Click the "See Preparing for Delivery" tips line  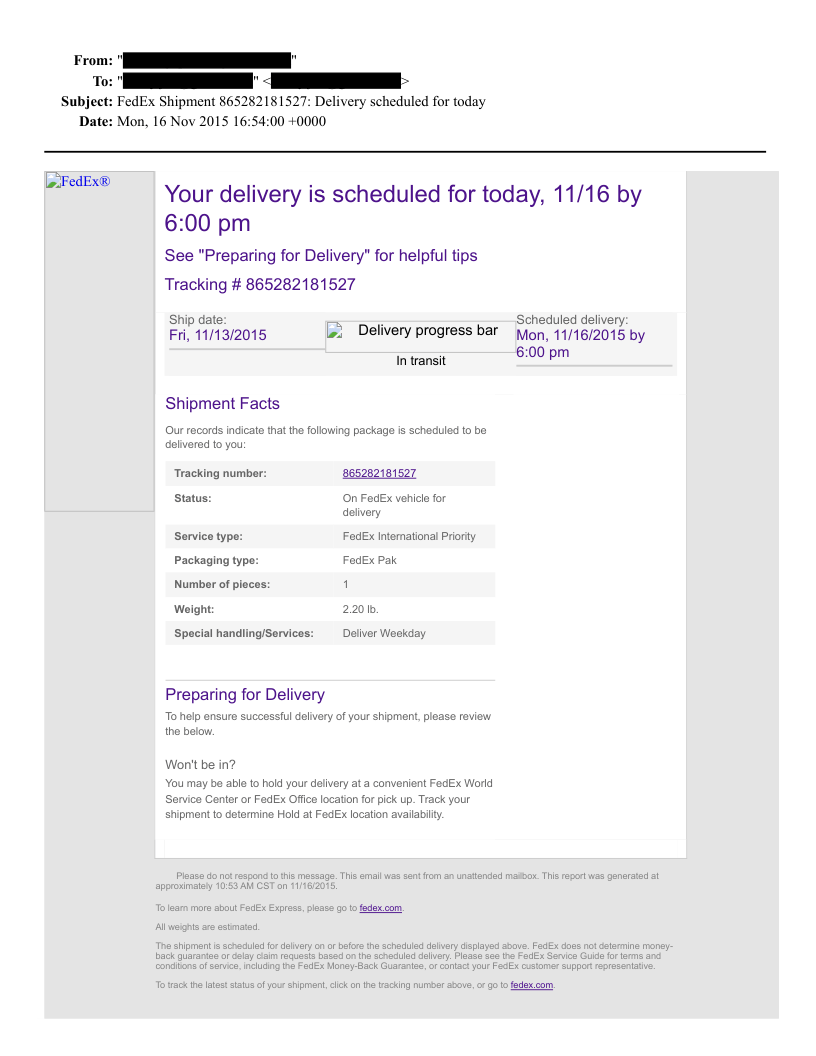pyautogui.click(x=321, y=256)
